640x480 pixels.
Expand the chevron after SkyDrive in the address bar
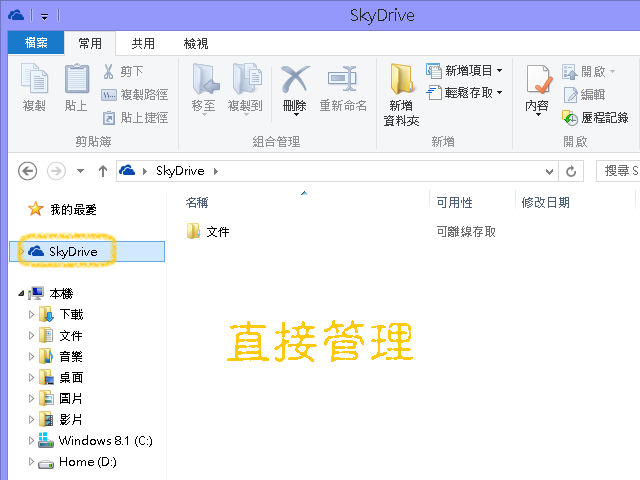click(x=216, y=171)
